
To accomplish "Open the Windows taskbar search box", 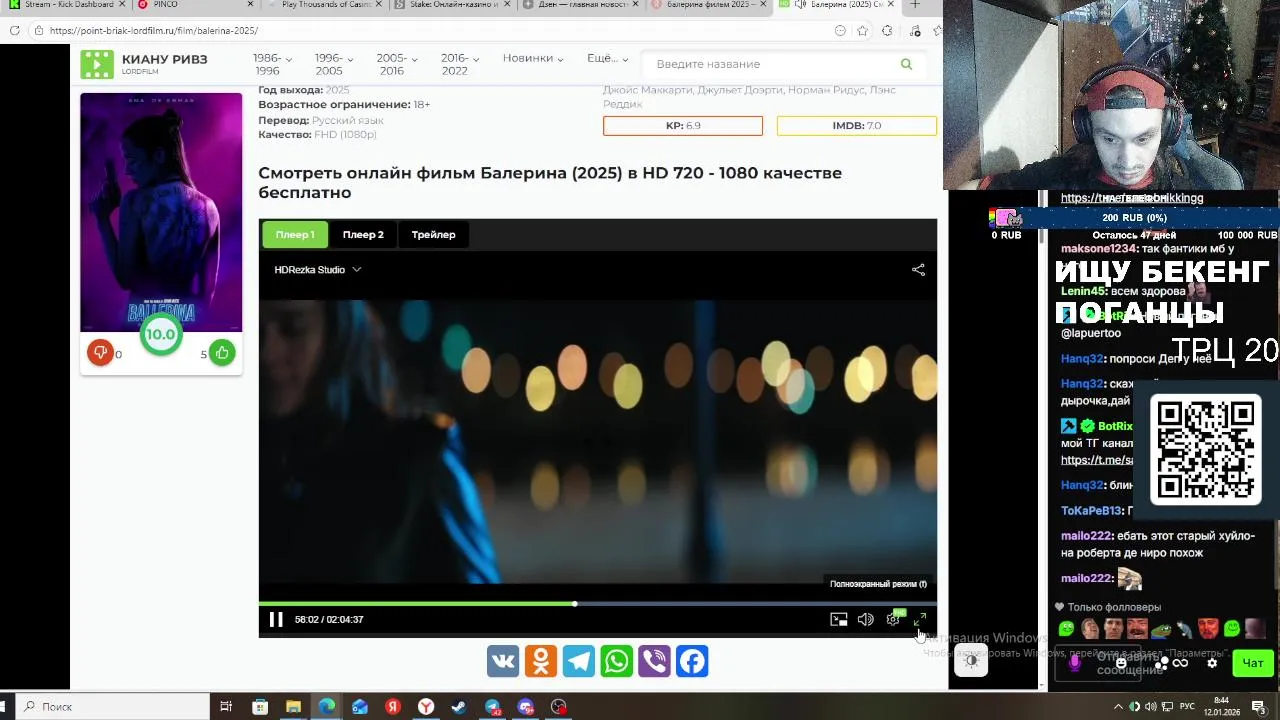I will pos(112,707).
